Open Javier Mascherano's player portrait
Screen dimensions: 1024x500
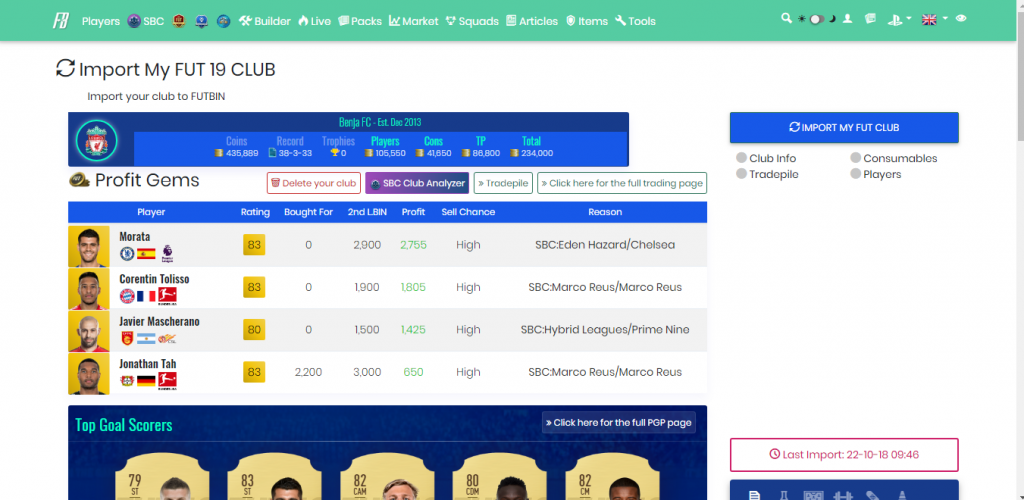pos(89,331)
